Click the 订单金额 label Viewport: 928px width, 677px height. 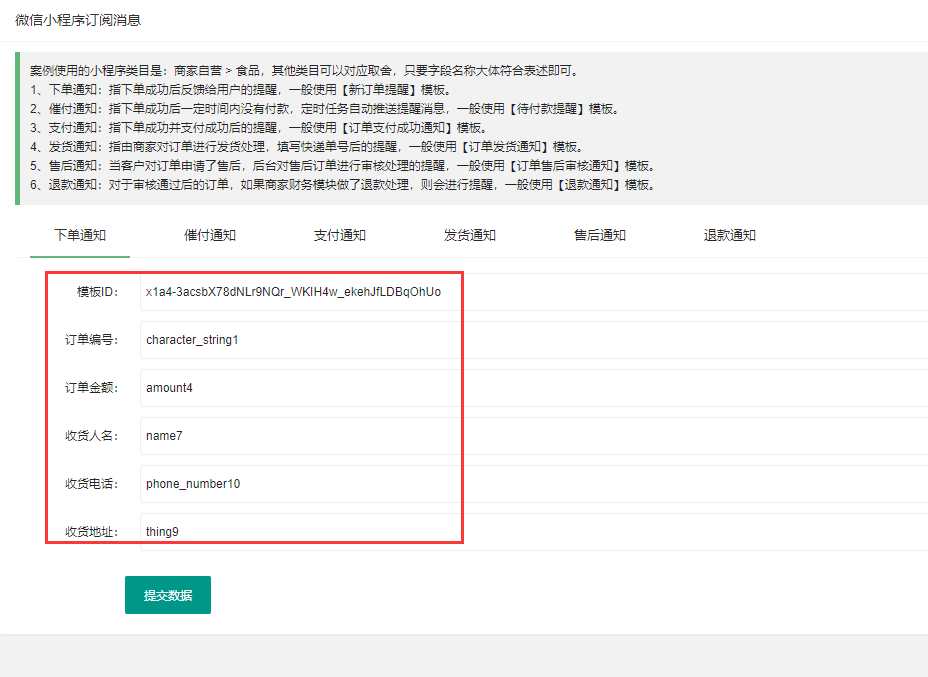tap(92, 388)
